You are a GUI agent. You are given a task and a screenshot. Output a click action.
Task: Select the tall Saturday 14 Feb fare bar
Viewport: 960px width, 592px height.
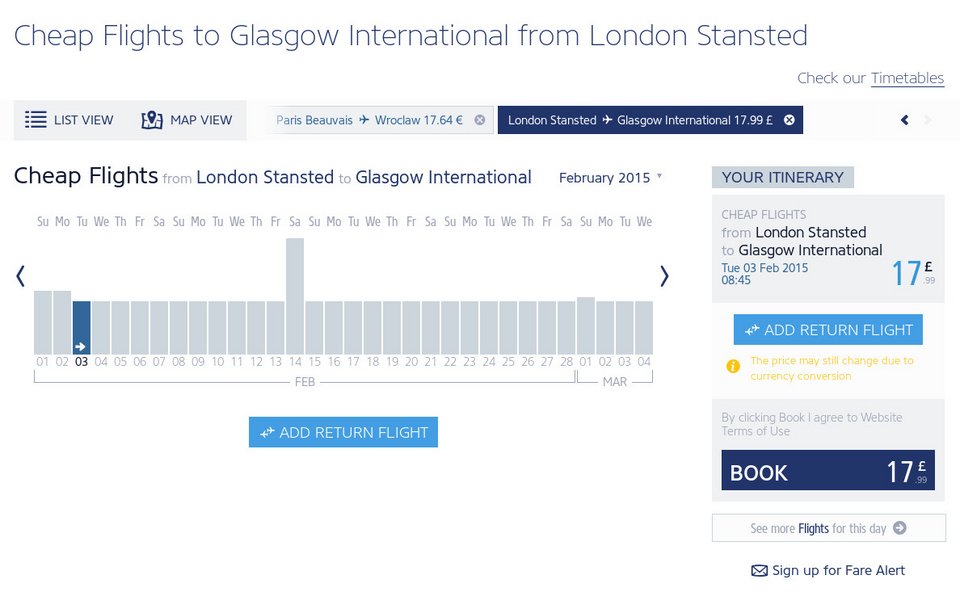pos(295,295)
